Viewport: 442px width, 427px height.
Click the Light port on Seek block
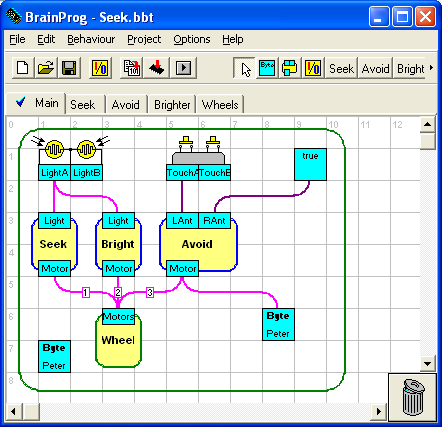54,221
